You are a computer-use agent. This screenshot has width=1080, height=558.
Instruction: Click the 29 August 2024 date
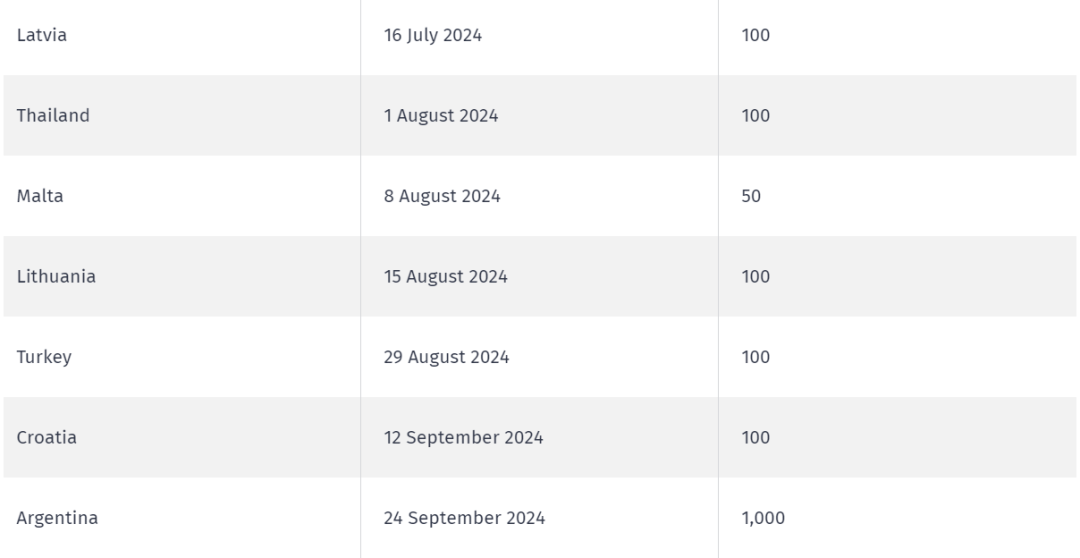[446, 358]
